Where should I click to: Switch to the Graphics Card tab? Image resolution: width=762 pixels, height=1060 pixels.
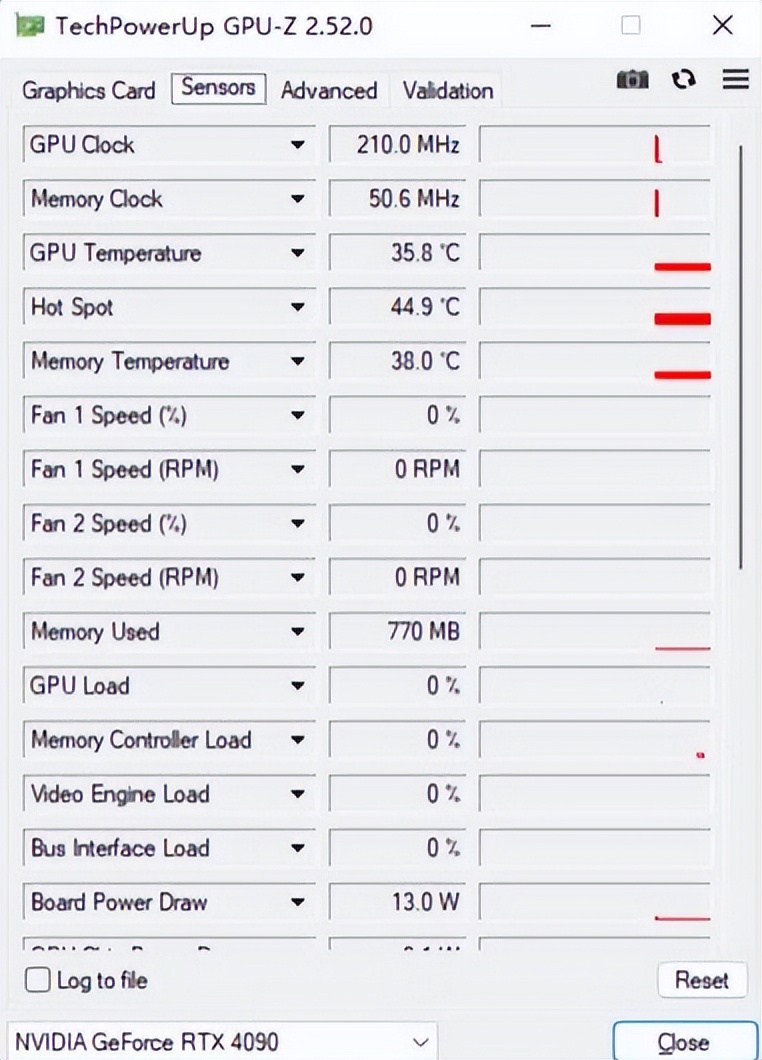click(88, 90)
